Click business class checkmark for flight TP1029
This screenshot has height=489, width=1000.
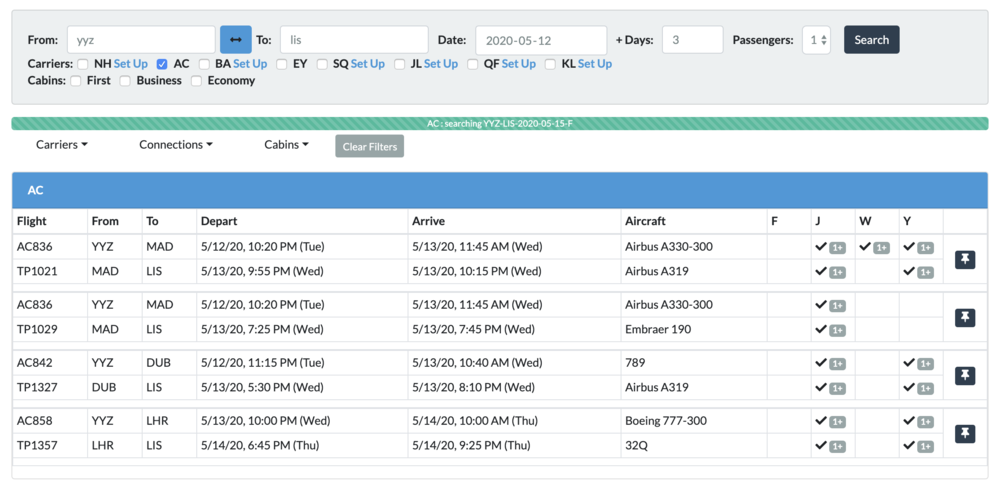[x=821, y=330]
